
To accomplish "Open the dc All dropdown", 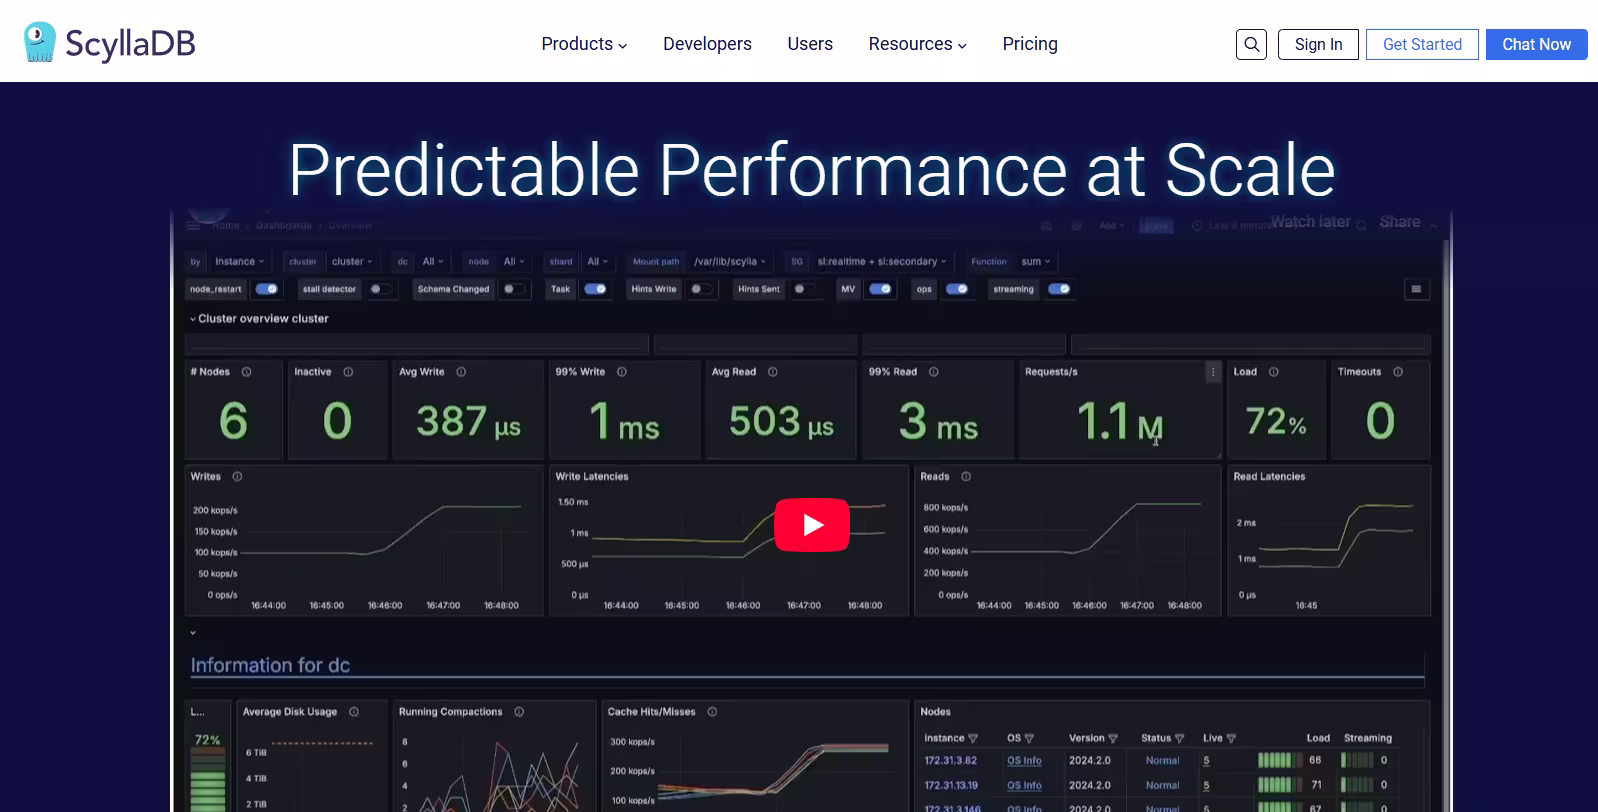I will click(x=432, y=262).
